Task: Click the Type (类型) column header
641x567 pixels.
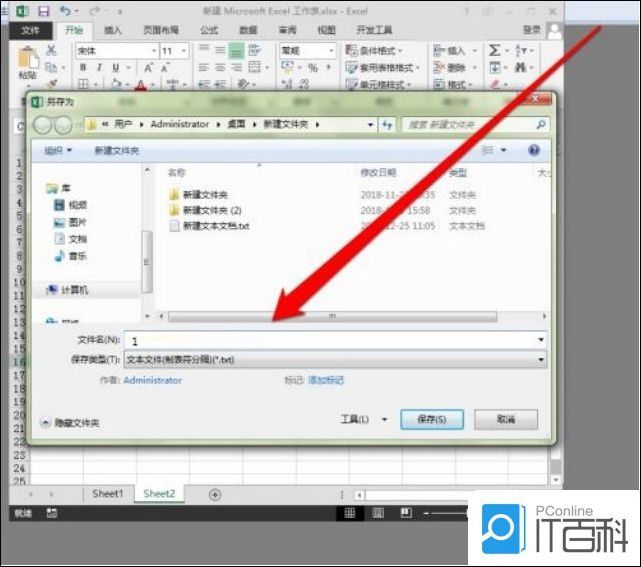Action: (x=458, y=173)
